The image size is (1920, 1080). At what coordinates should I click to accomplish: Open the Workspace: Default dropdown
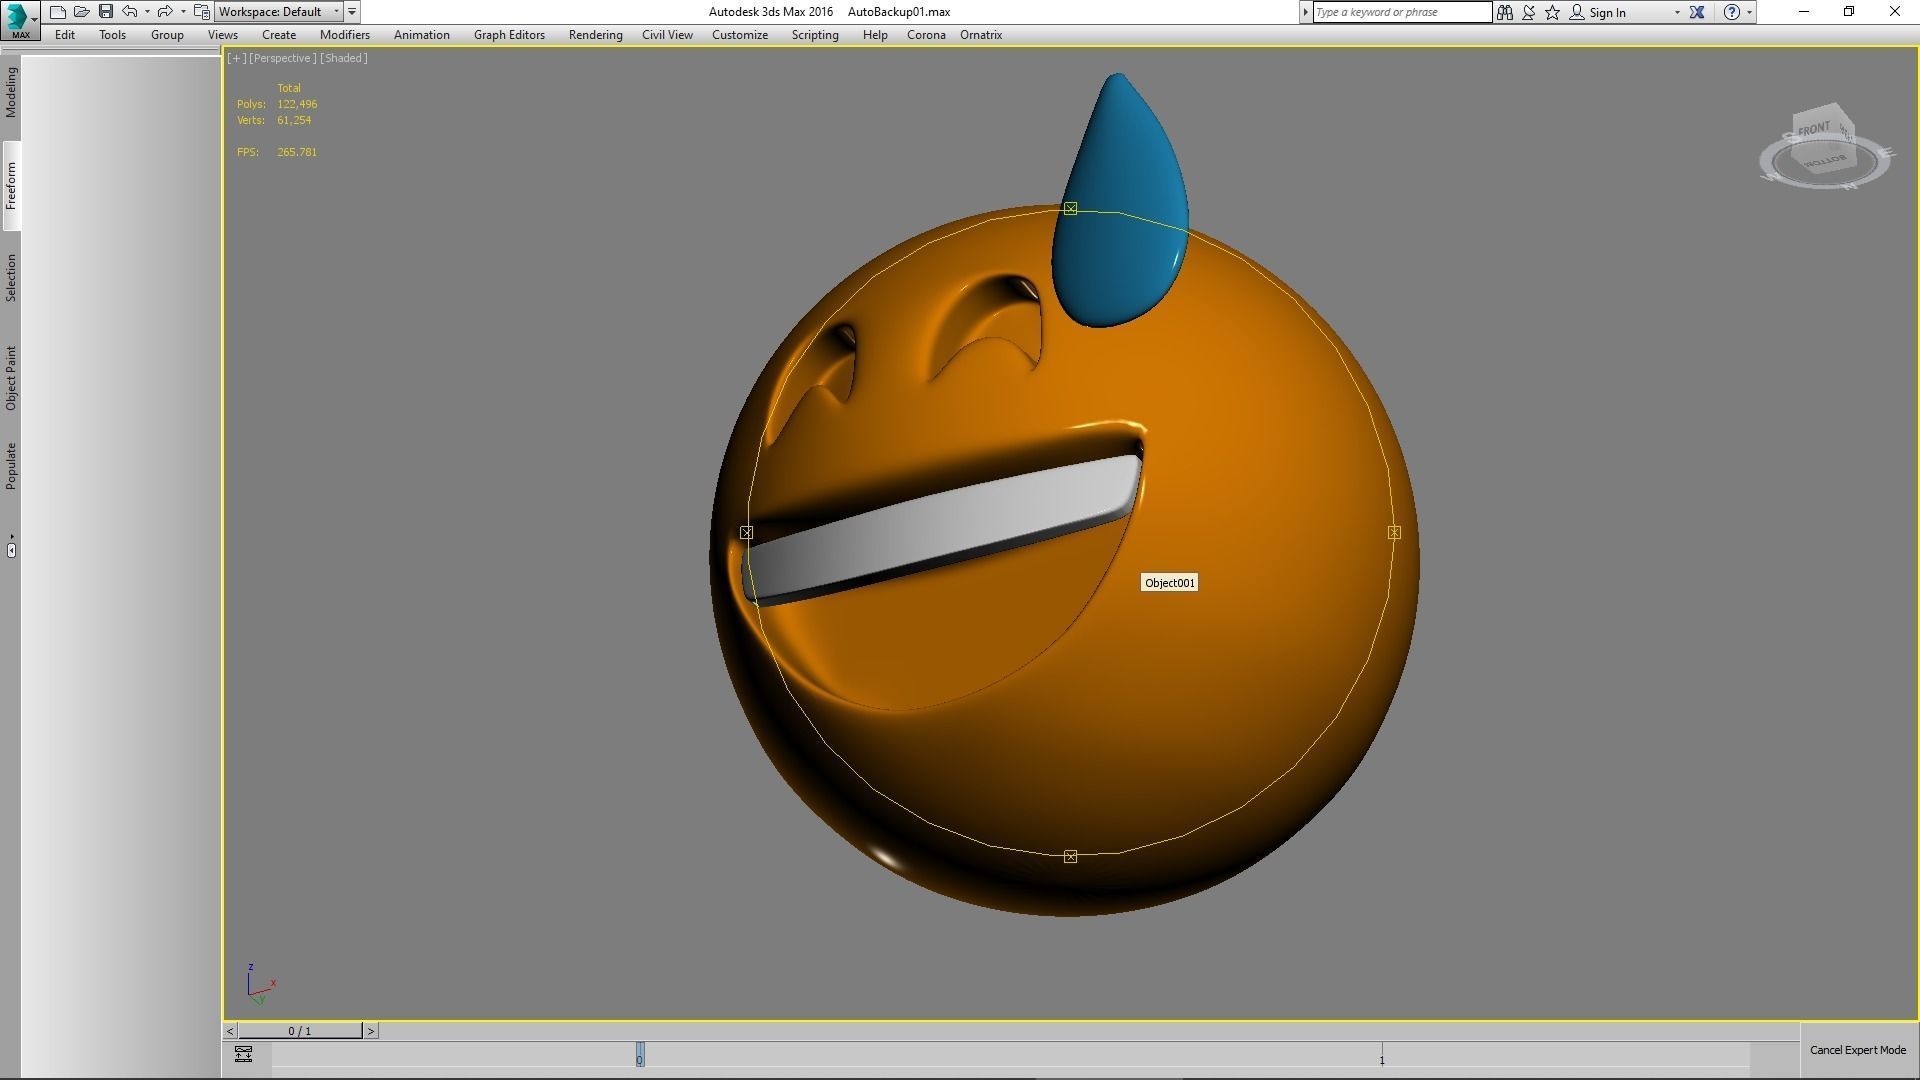tap(279, 12)
